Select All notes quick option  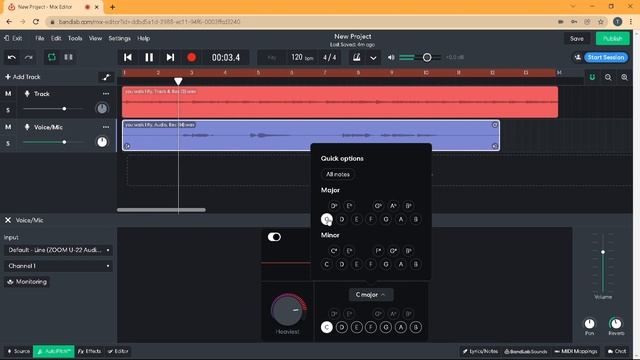(338, 174)
